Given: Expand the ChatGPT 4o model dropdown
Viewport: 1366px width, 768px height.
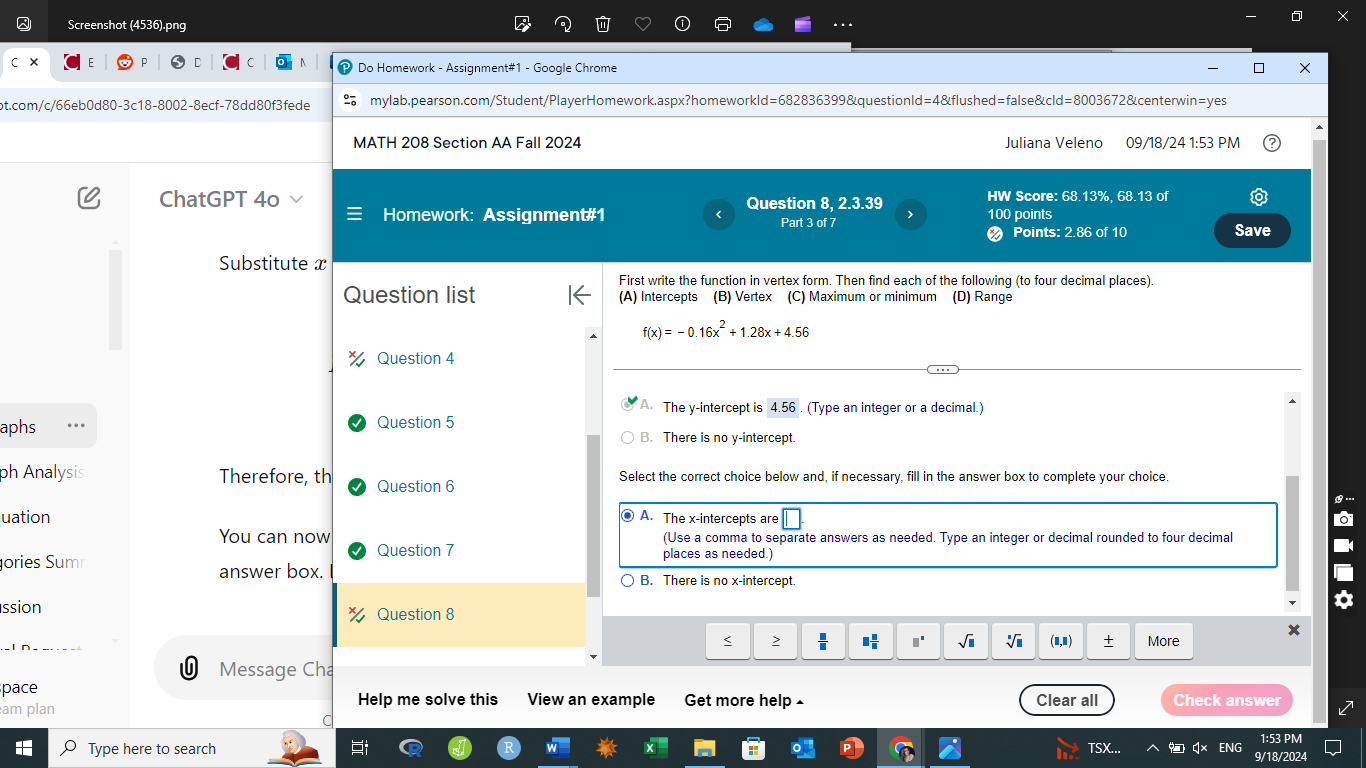Looking at the screenshot, I should tap(231, 199).
